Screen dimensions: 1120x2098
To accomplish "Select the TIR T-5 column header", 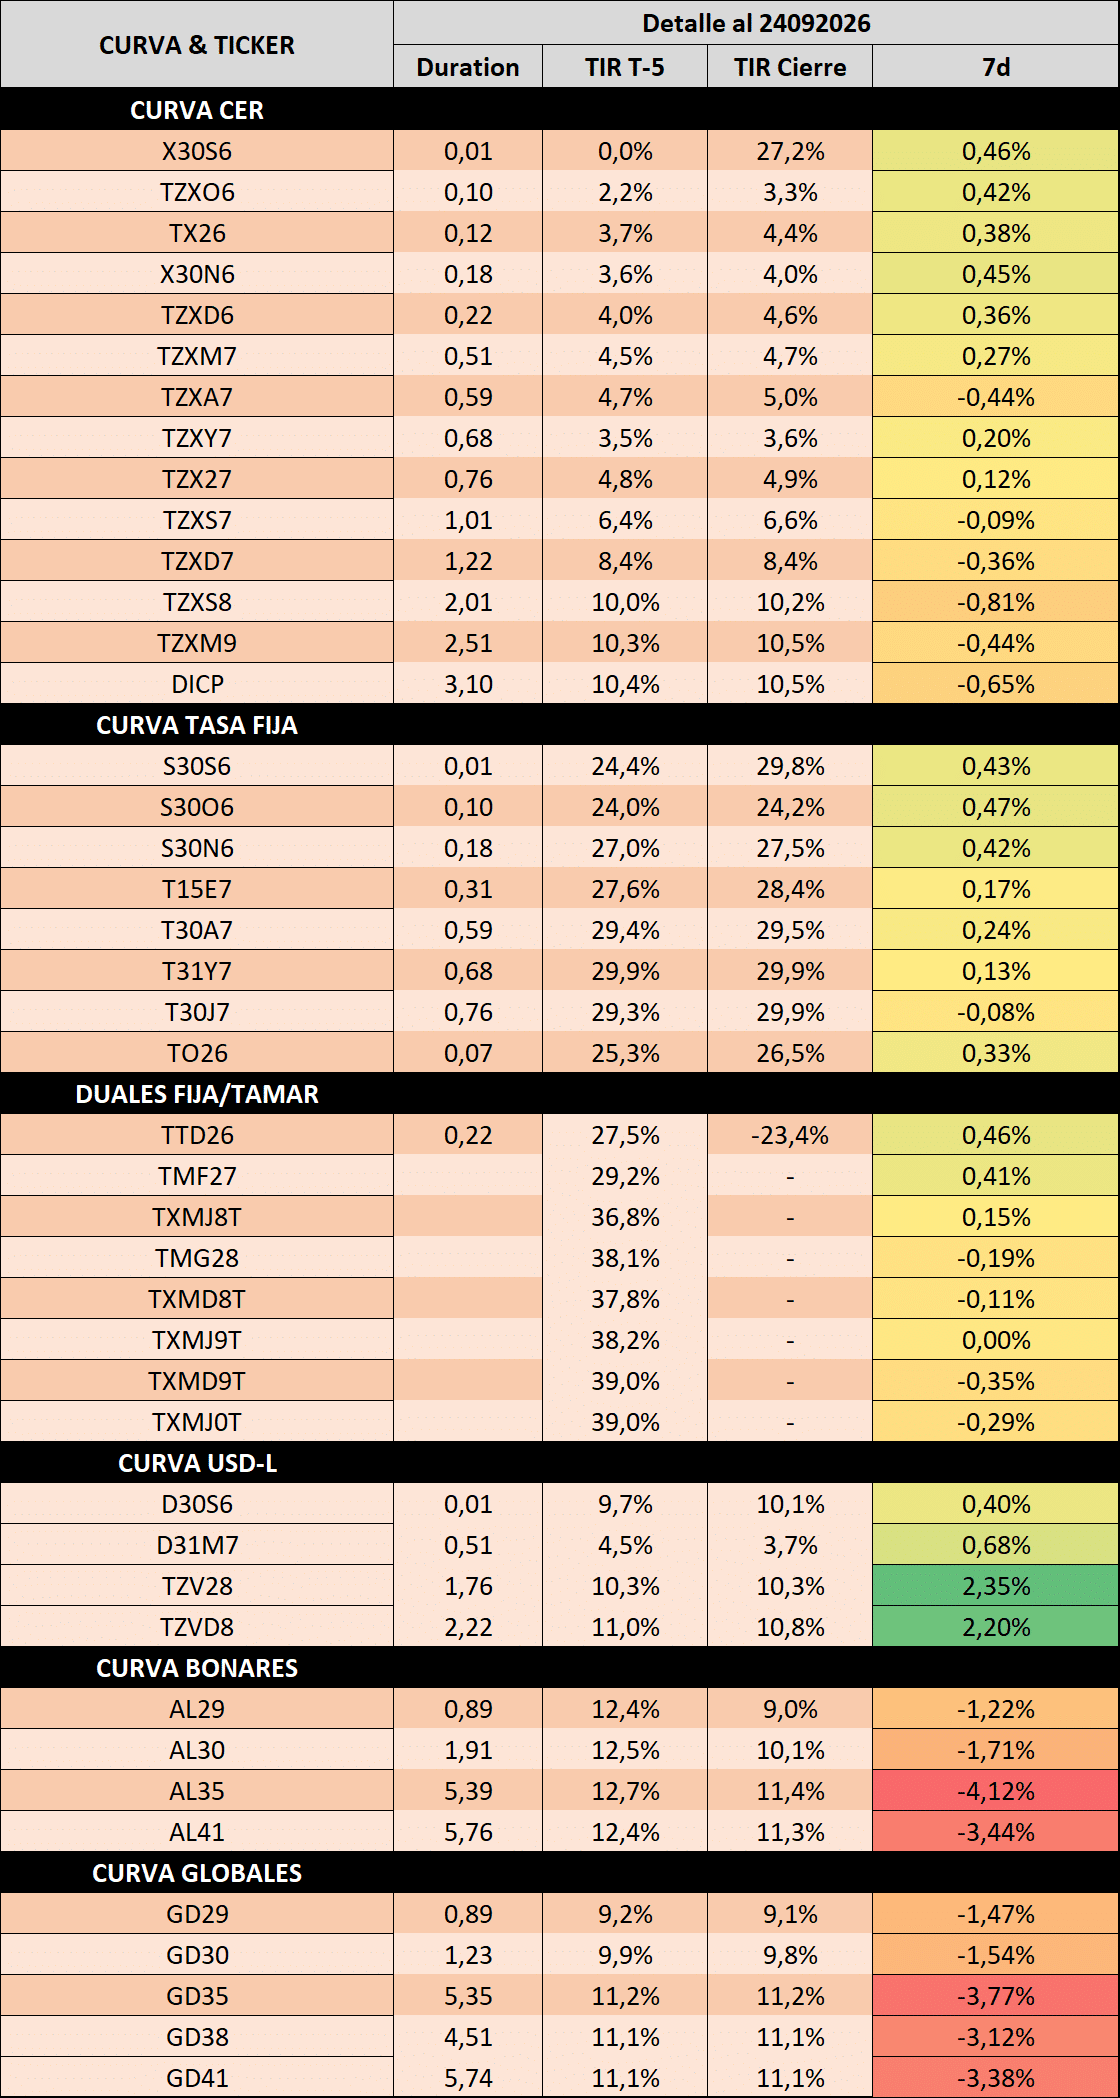I will click(x=625, y=67).
